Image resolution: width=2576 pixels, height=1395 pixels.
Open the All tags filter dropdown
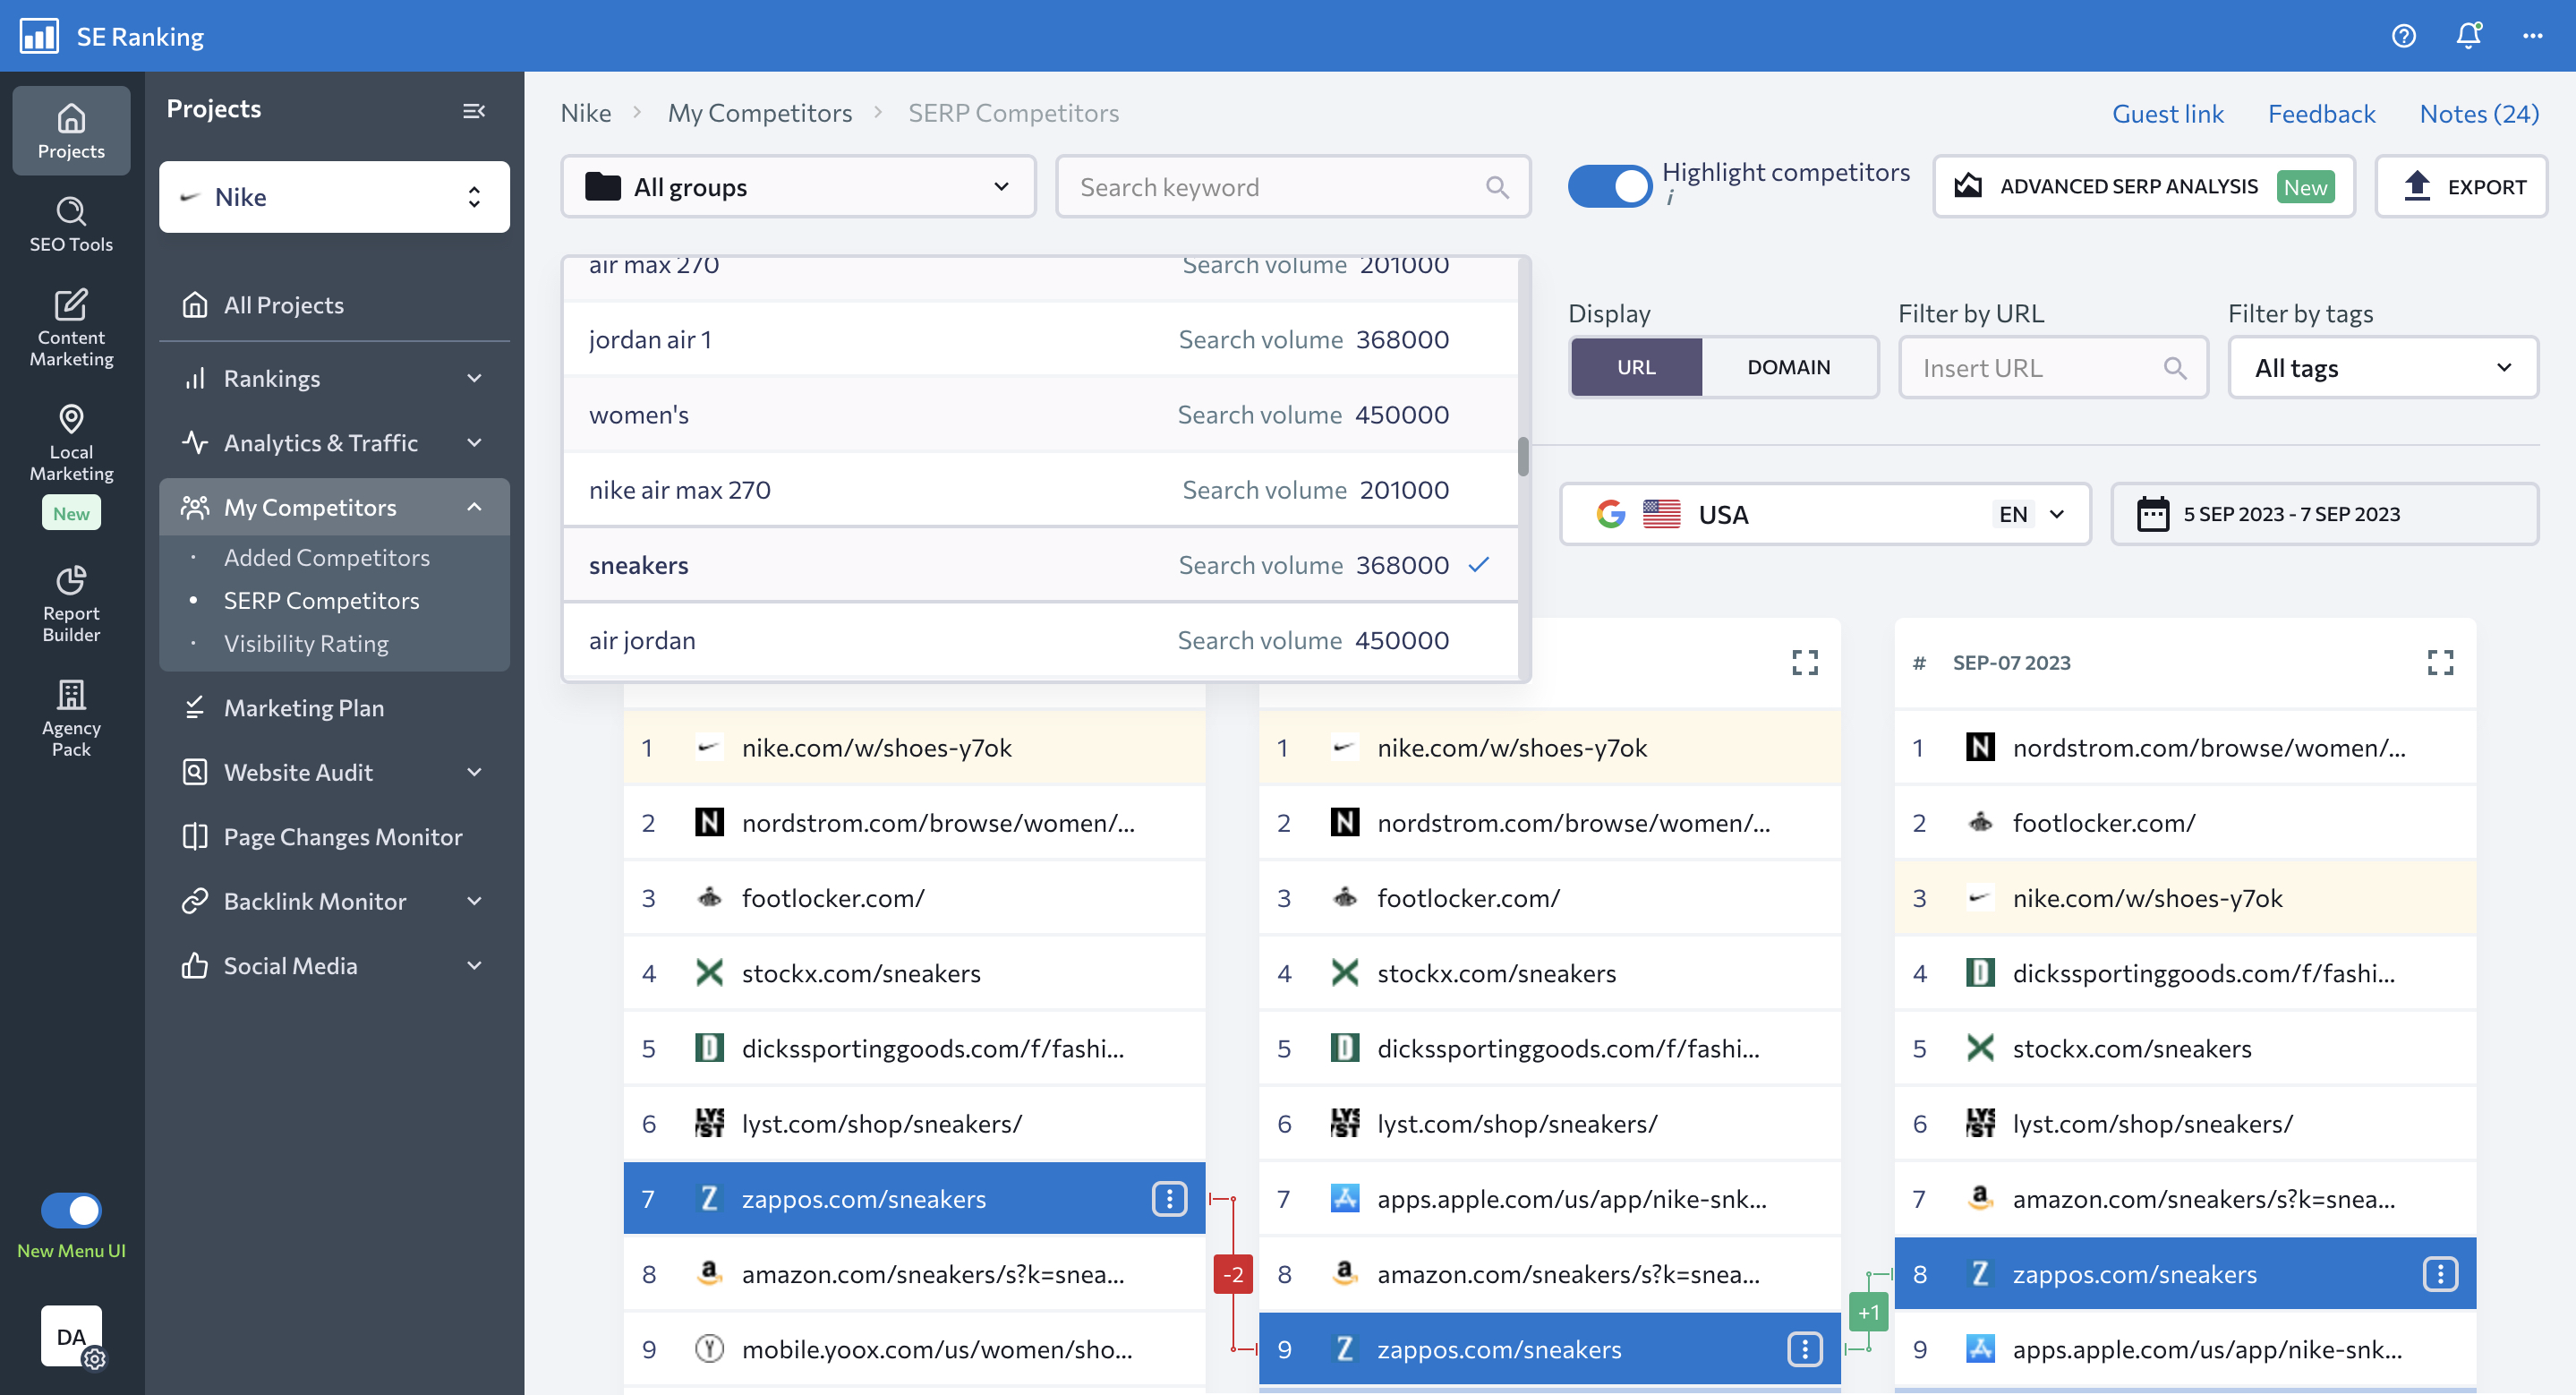[2382, 368]
